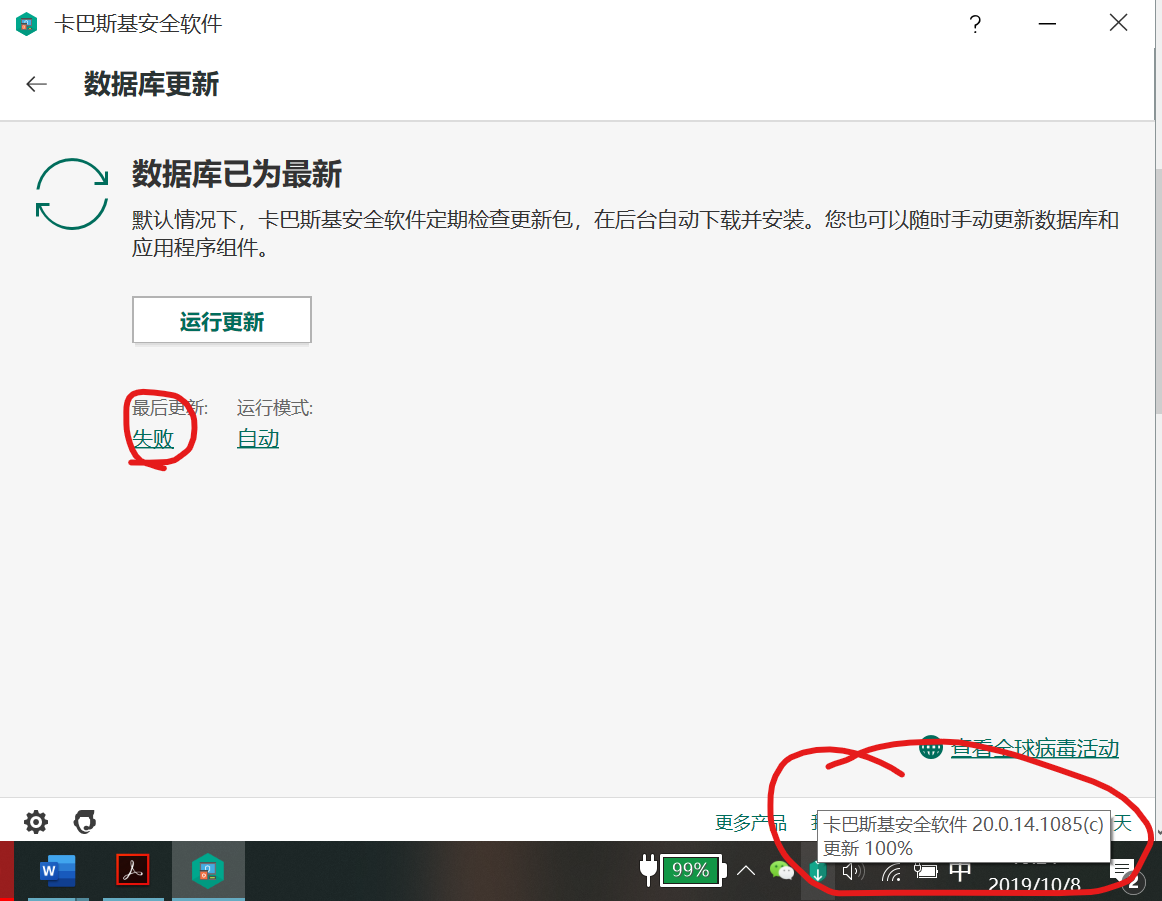Open the support headset icon
The image size is (1162, 901).
(85, 822)
